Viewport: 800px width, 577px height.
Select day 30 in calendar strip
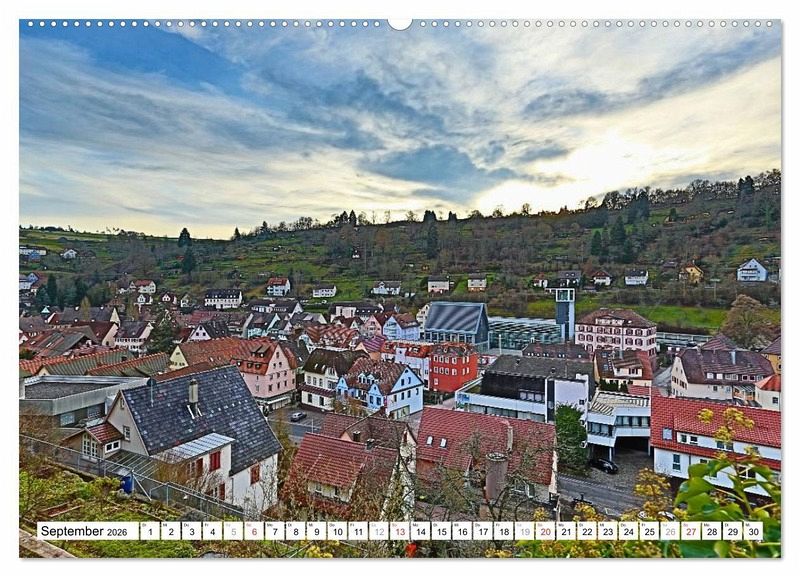pos(754,531)
